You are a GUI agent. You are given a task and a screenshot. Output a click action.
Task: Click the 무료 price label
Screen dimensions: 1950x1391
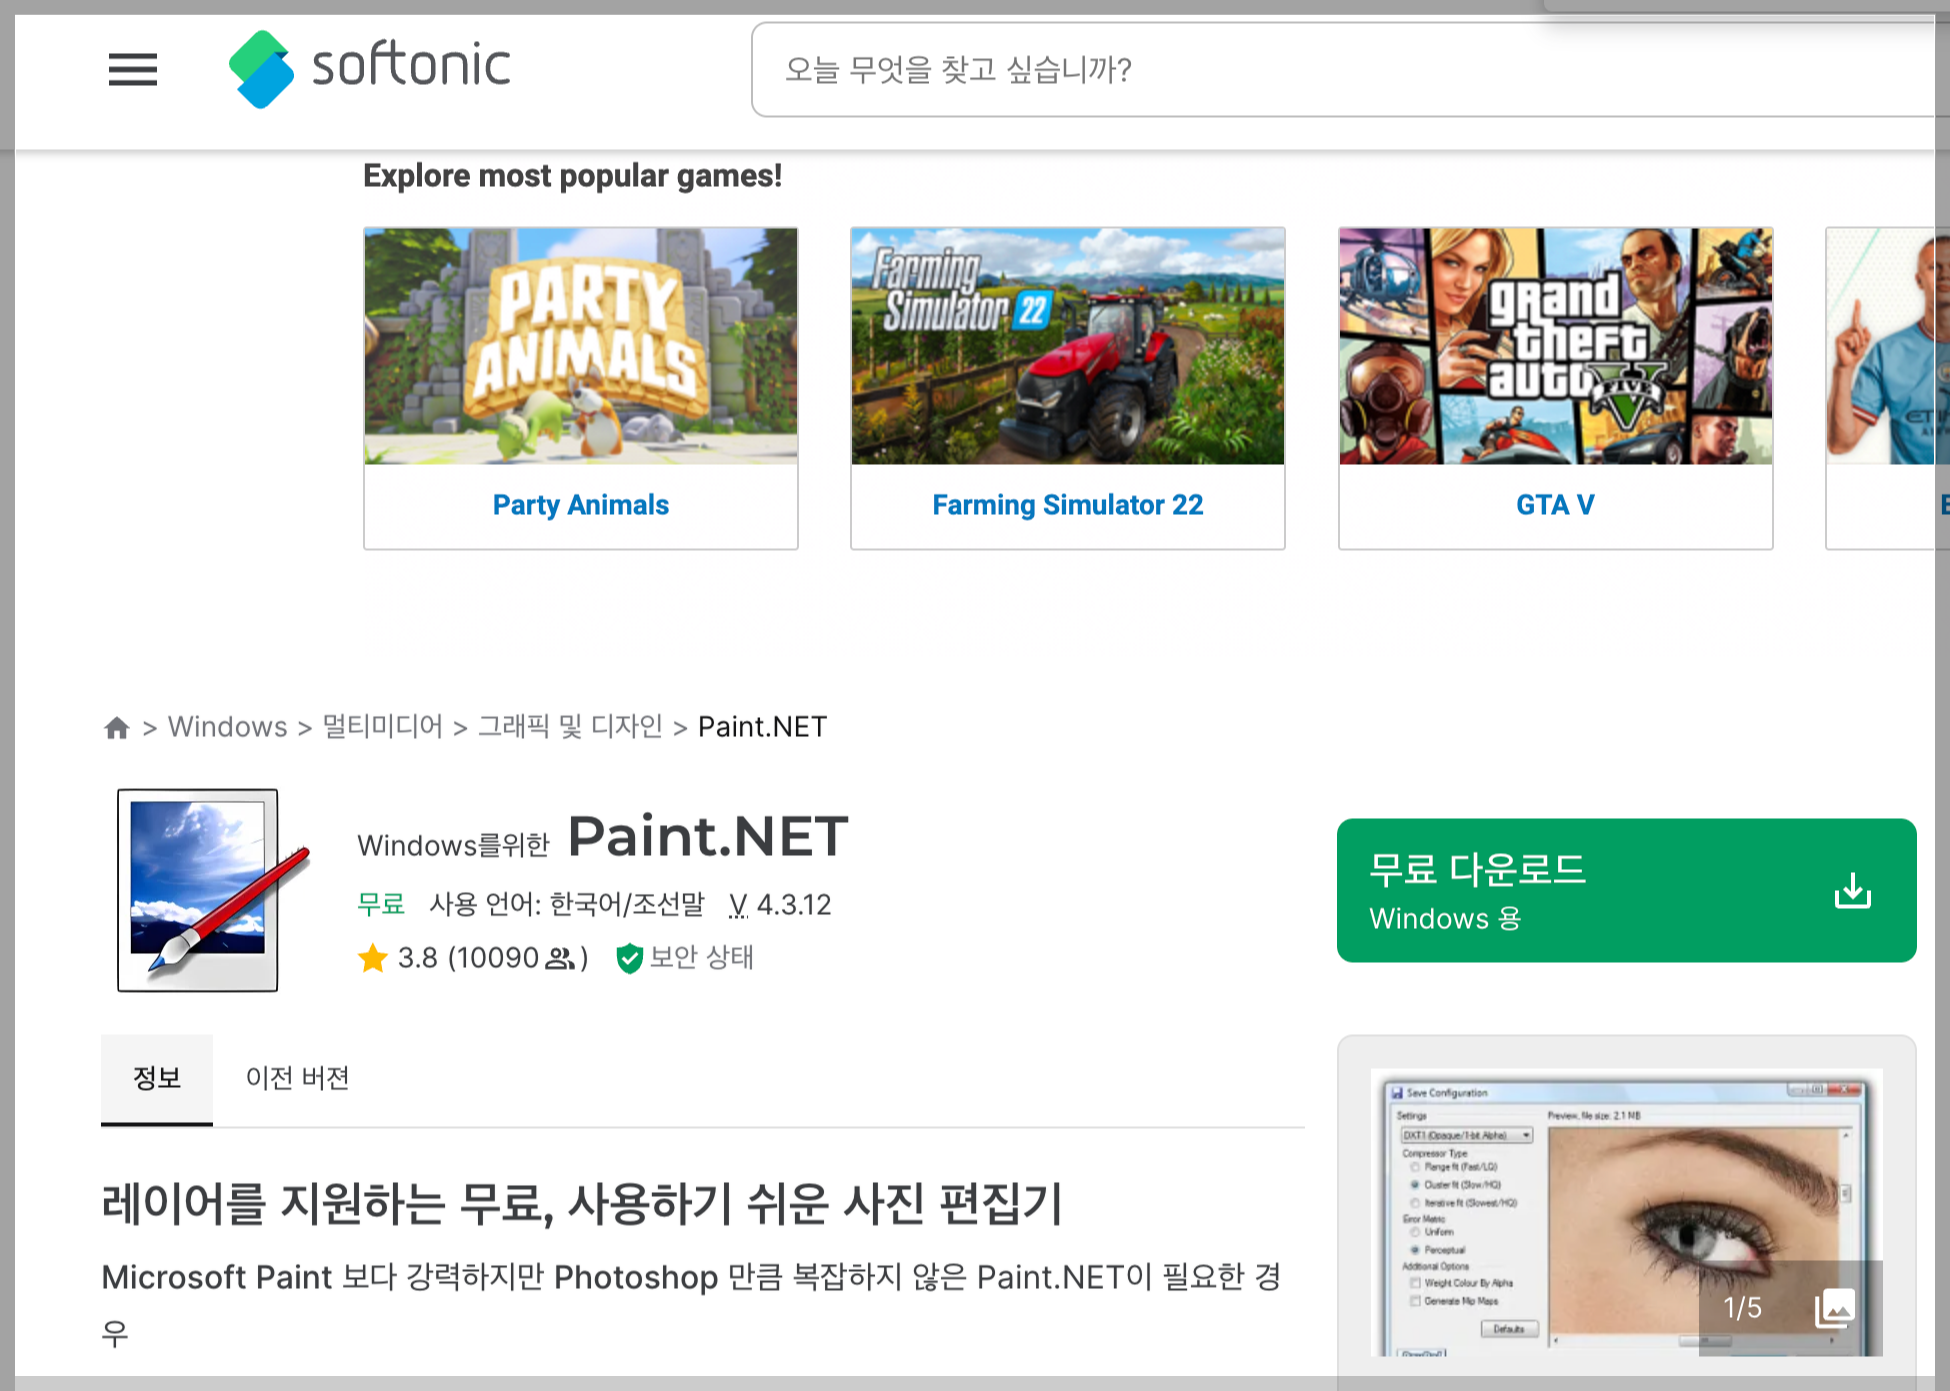coord(381,905)
